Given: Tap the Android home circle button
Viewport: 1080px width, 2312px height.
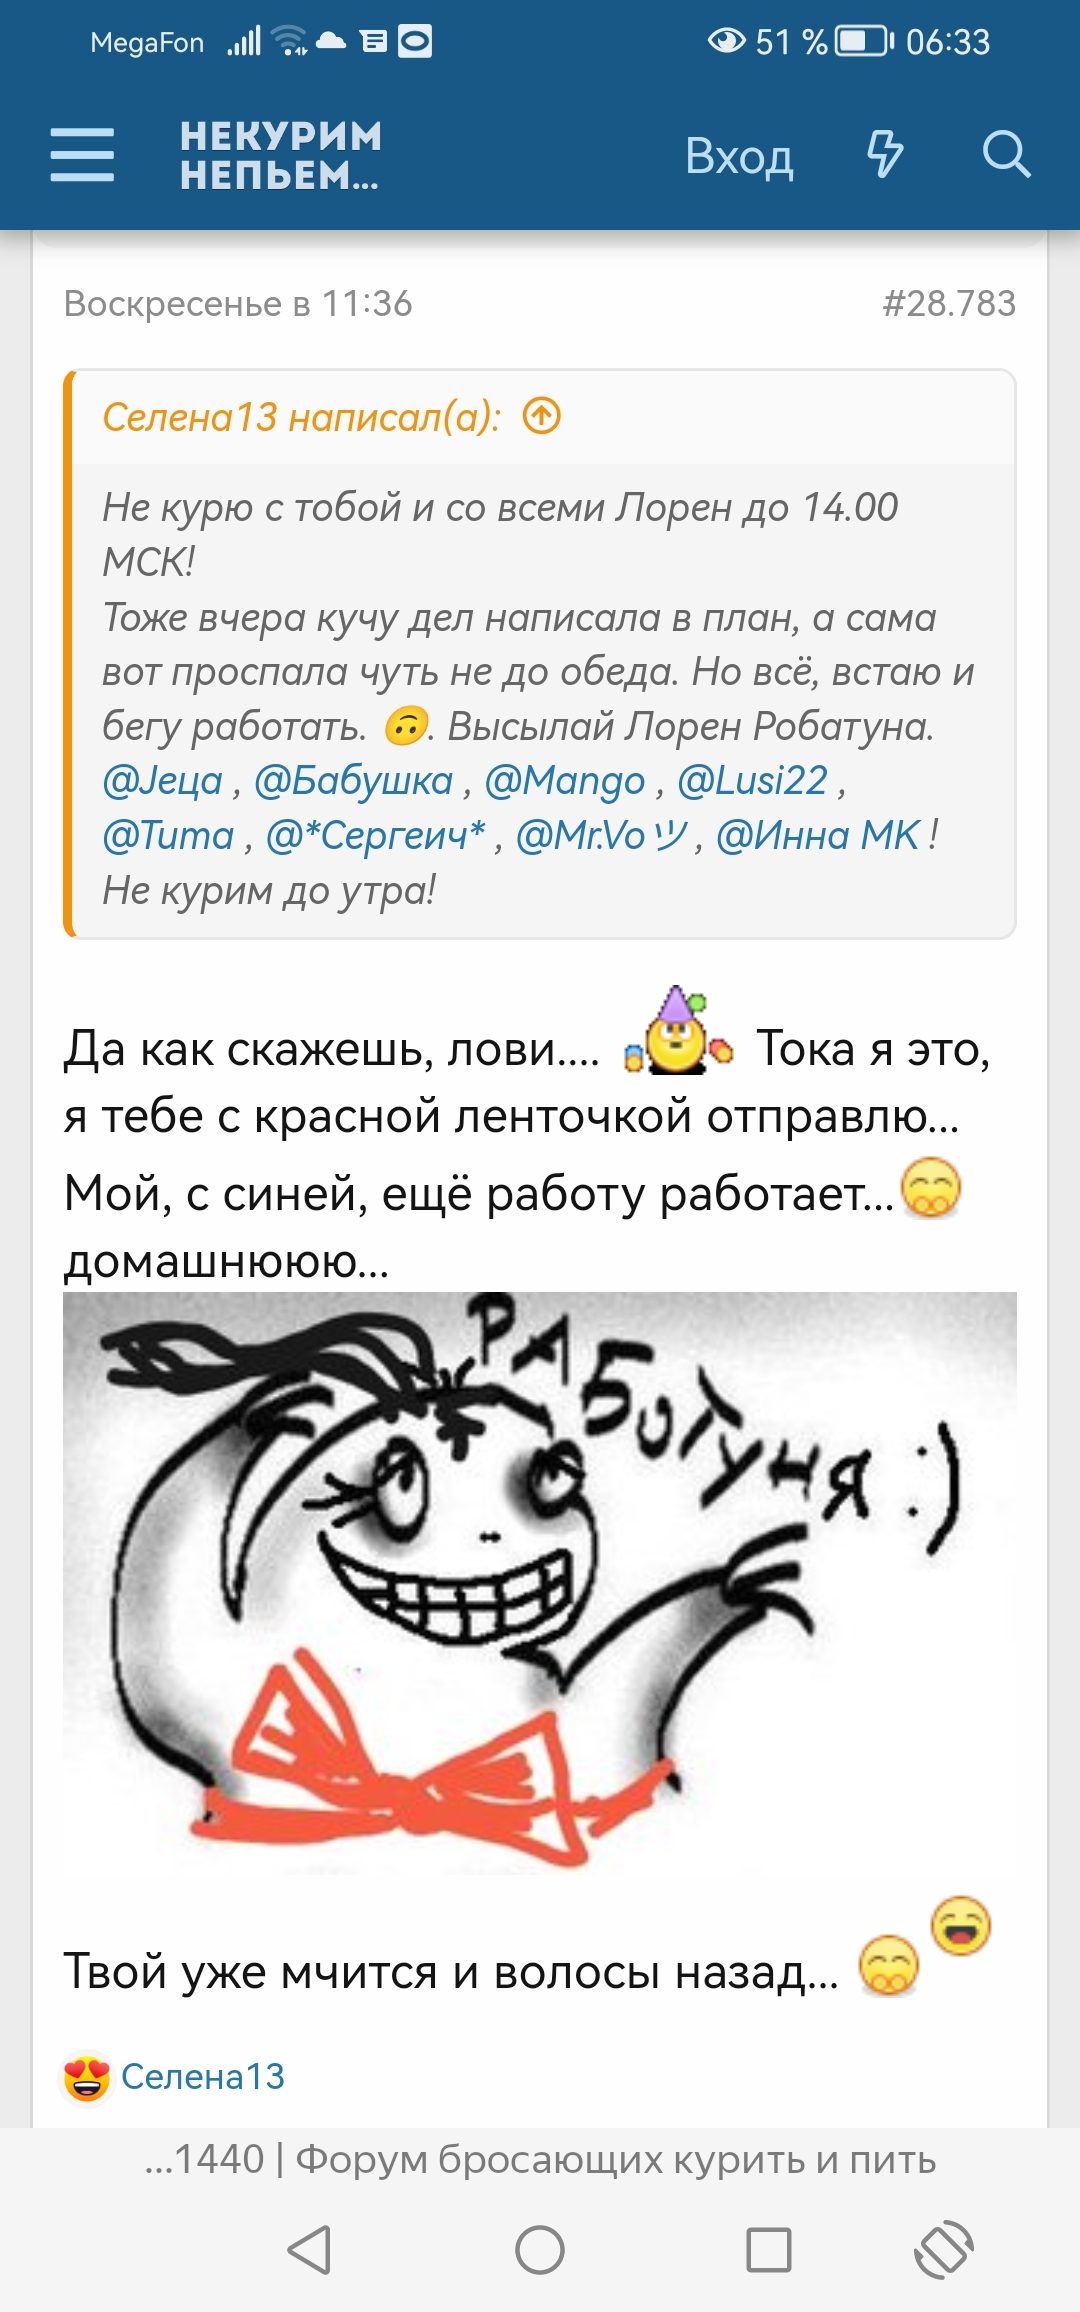Looking at the screenshot, I should tap(540, 2250).
